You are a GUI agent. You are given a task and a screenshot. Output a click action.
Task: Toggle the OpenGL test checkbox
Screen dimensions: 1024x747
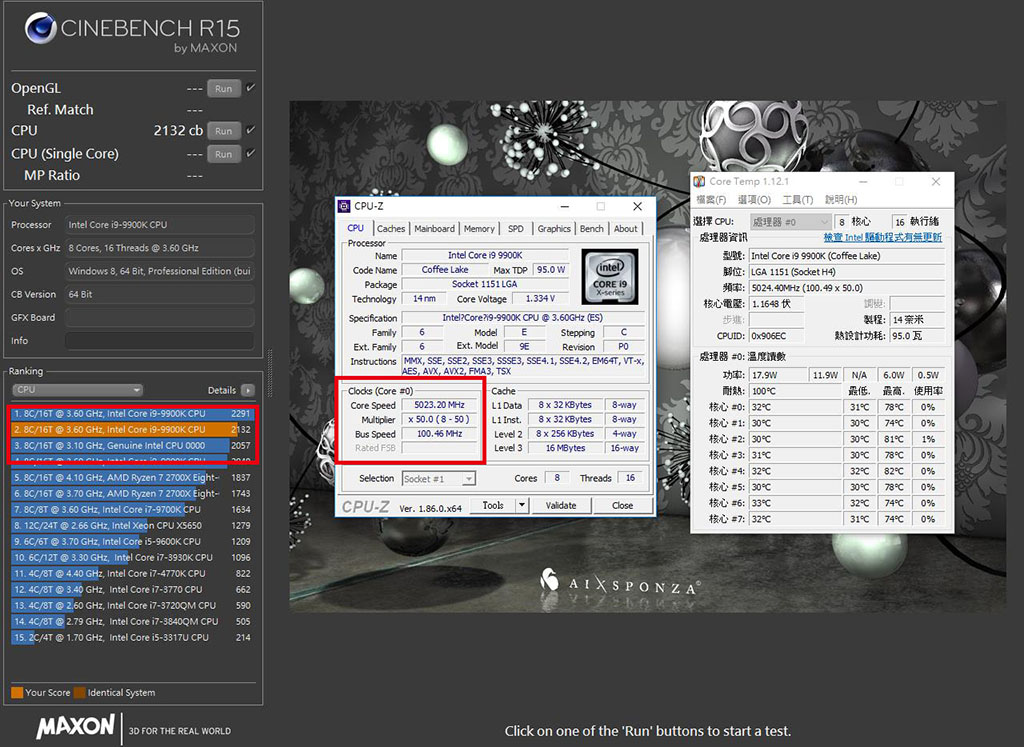[250, 88]
